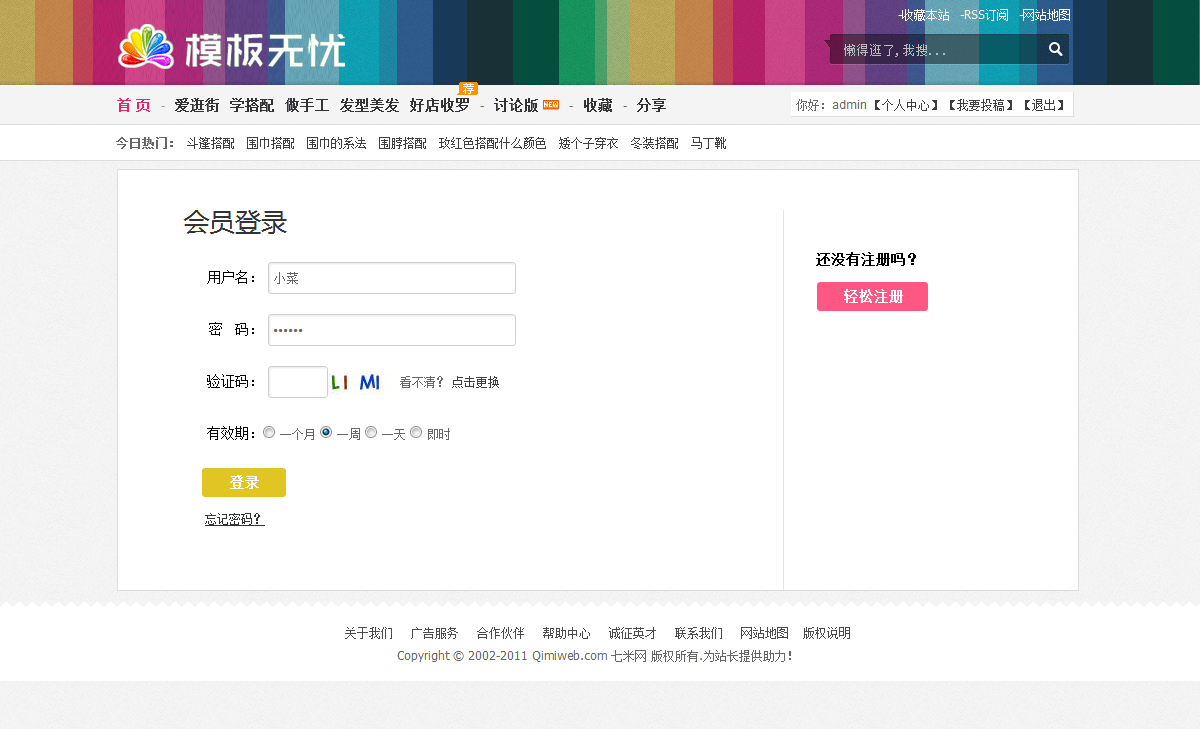Focus the 验证码 text box
1200x729 pixels.
[297, 382]
